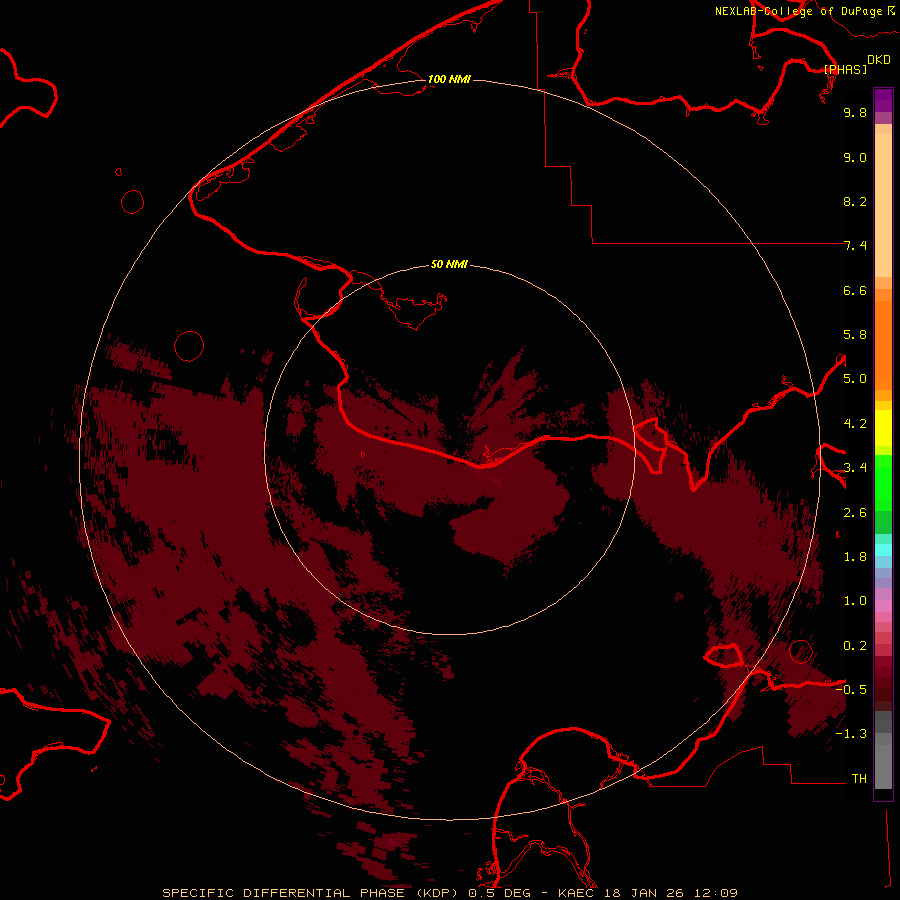900x900 pixels.
Task: Click the 0.2 scale value
Action: [x=855, y=646]
